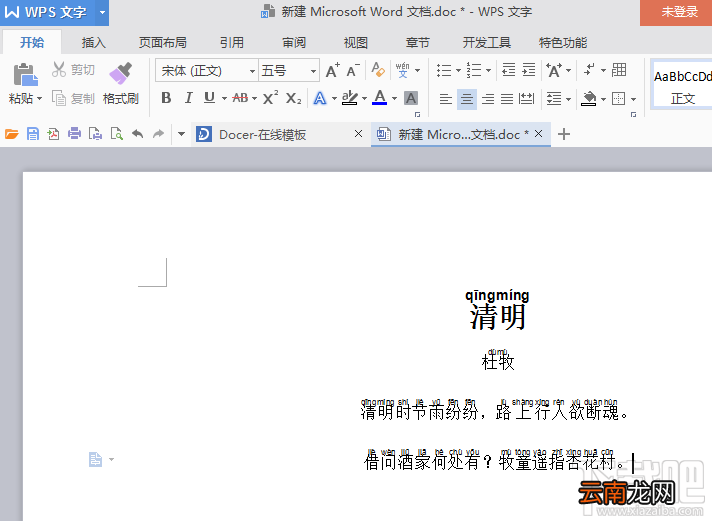Click the character shading A icon

411,98
